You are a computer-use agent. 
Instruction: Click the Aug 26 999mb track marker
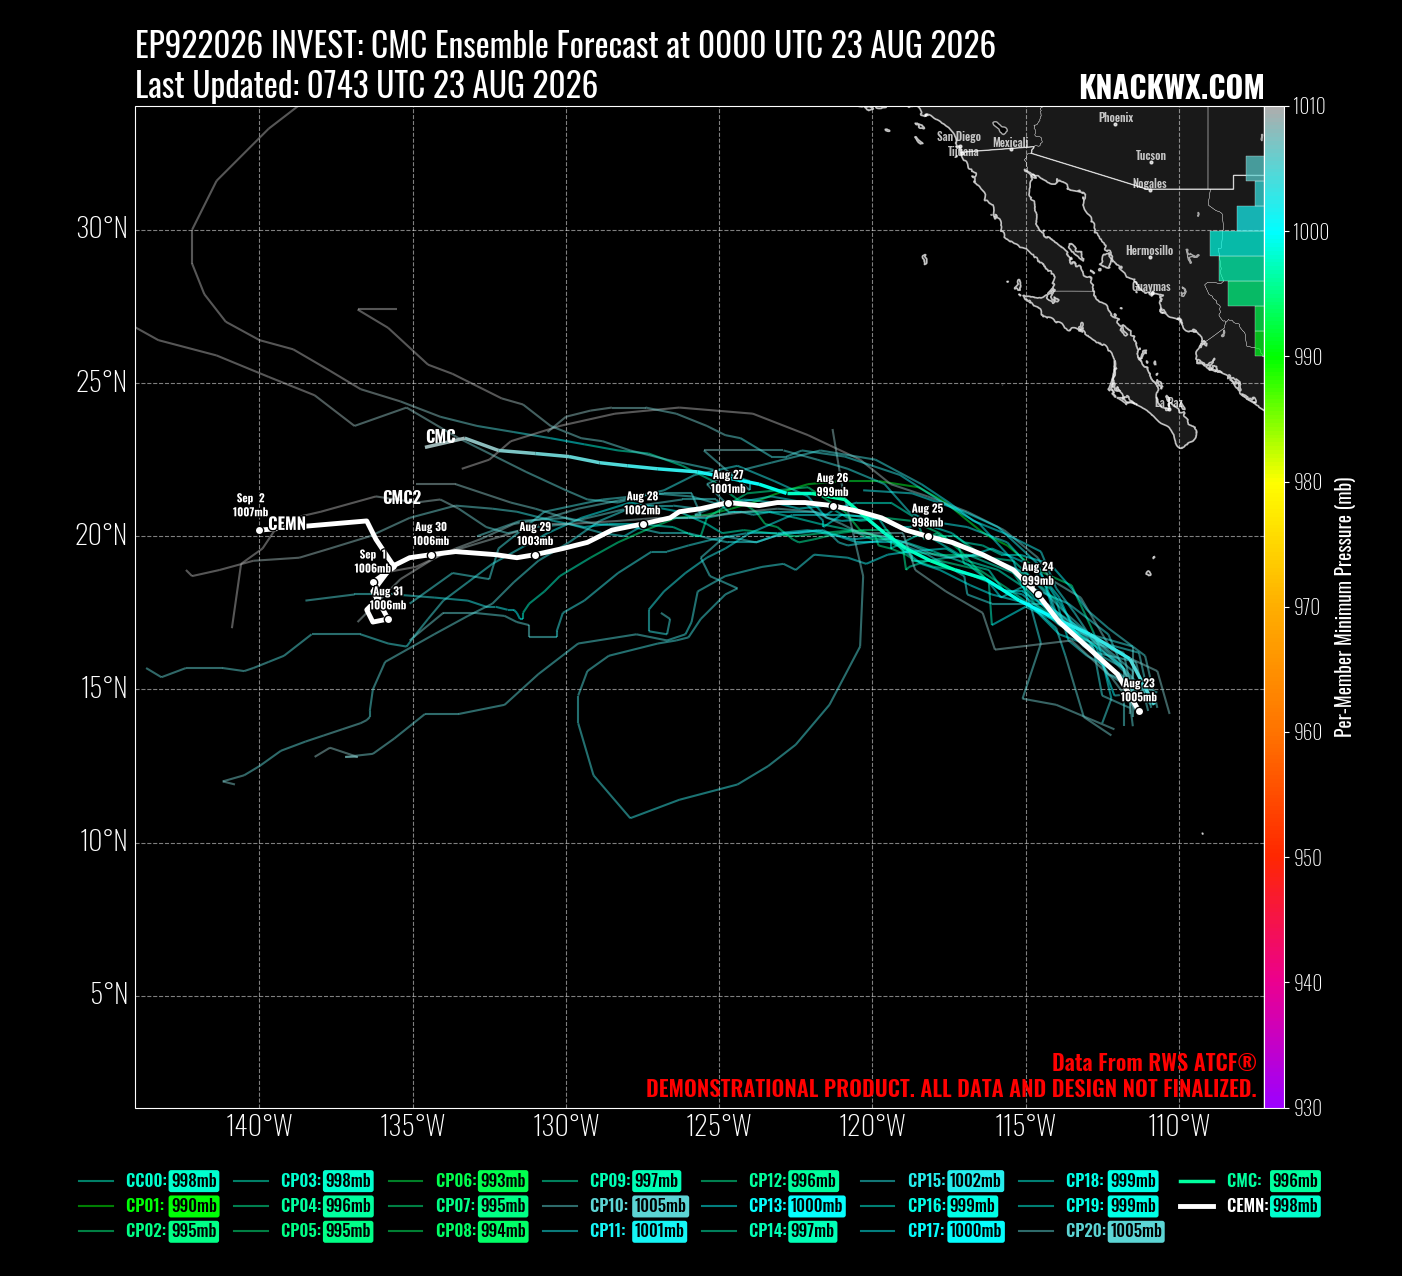pyautogui.click(x=833, y=506)
